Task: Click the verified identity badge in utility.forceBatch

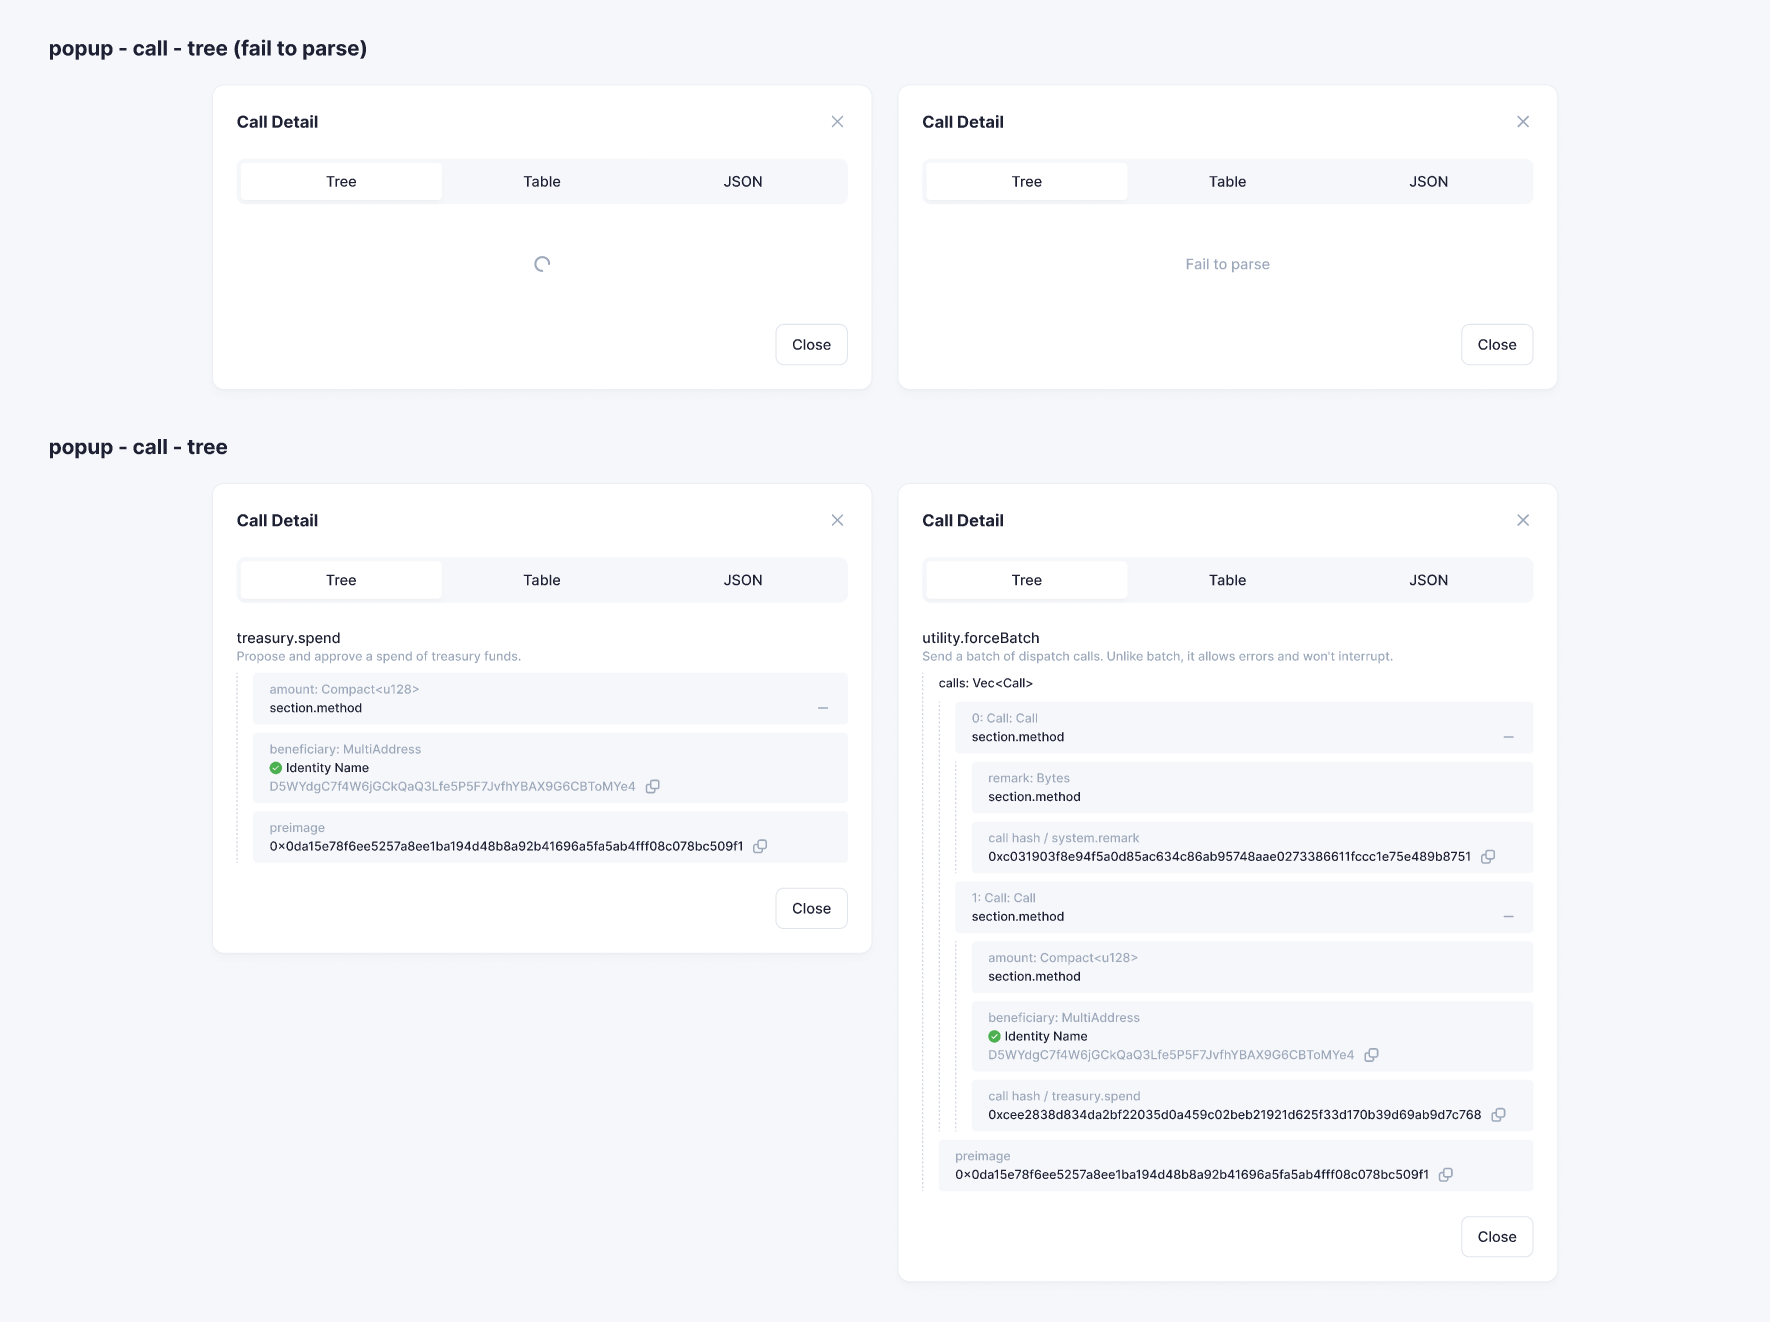Action: [992, 1036]
